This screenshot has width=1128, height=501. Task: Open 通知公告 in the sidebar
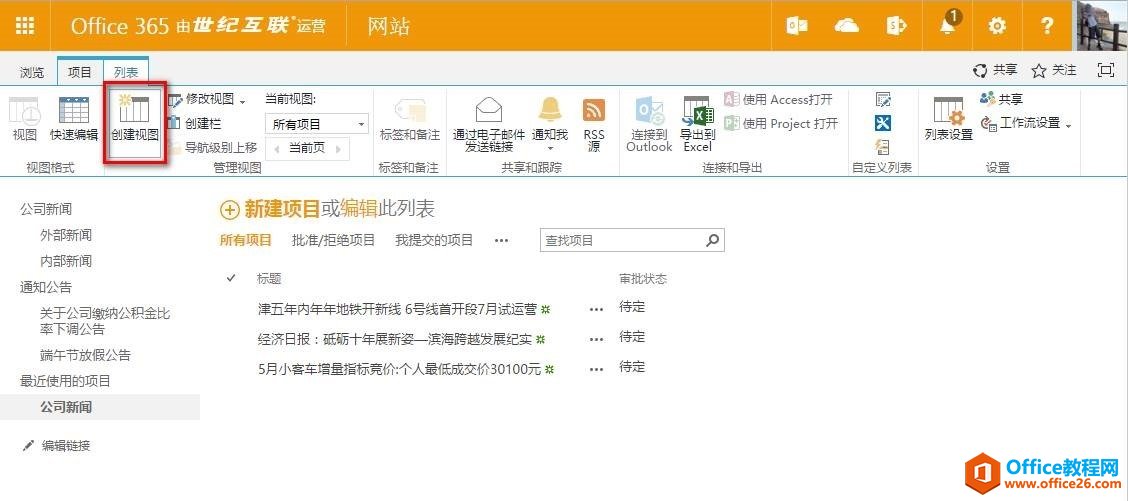click(46, 287)
